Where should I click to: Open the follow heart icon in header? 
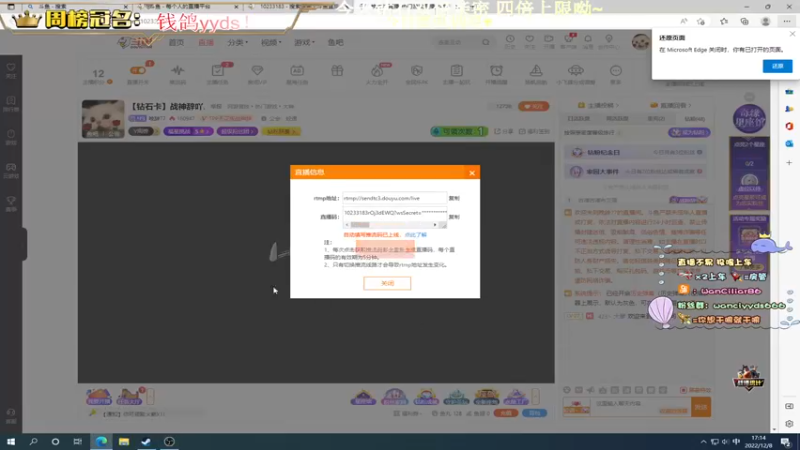click(530, 41)
